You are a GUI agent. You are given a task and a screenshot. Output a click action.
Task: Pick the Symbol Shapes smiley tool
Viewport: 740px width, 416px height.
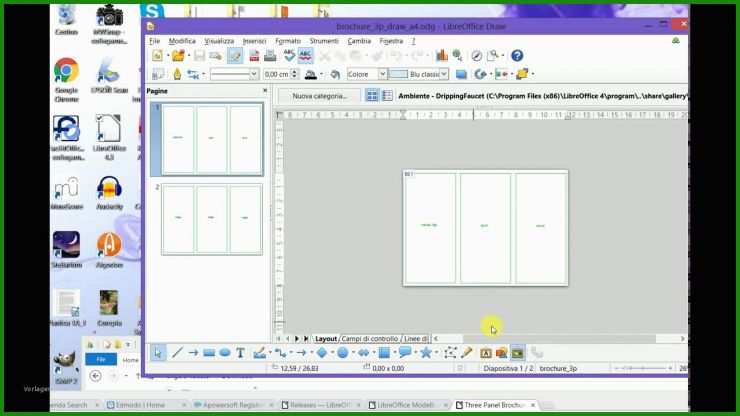point(343,353)
